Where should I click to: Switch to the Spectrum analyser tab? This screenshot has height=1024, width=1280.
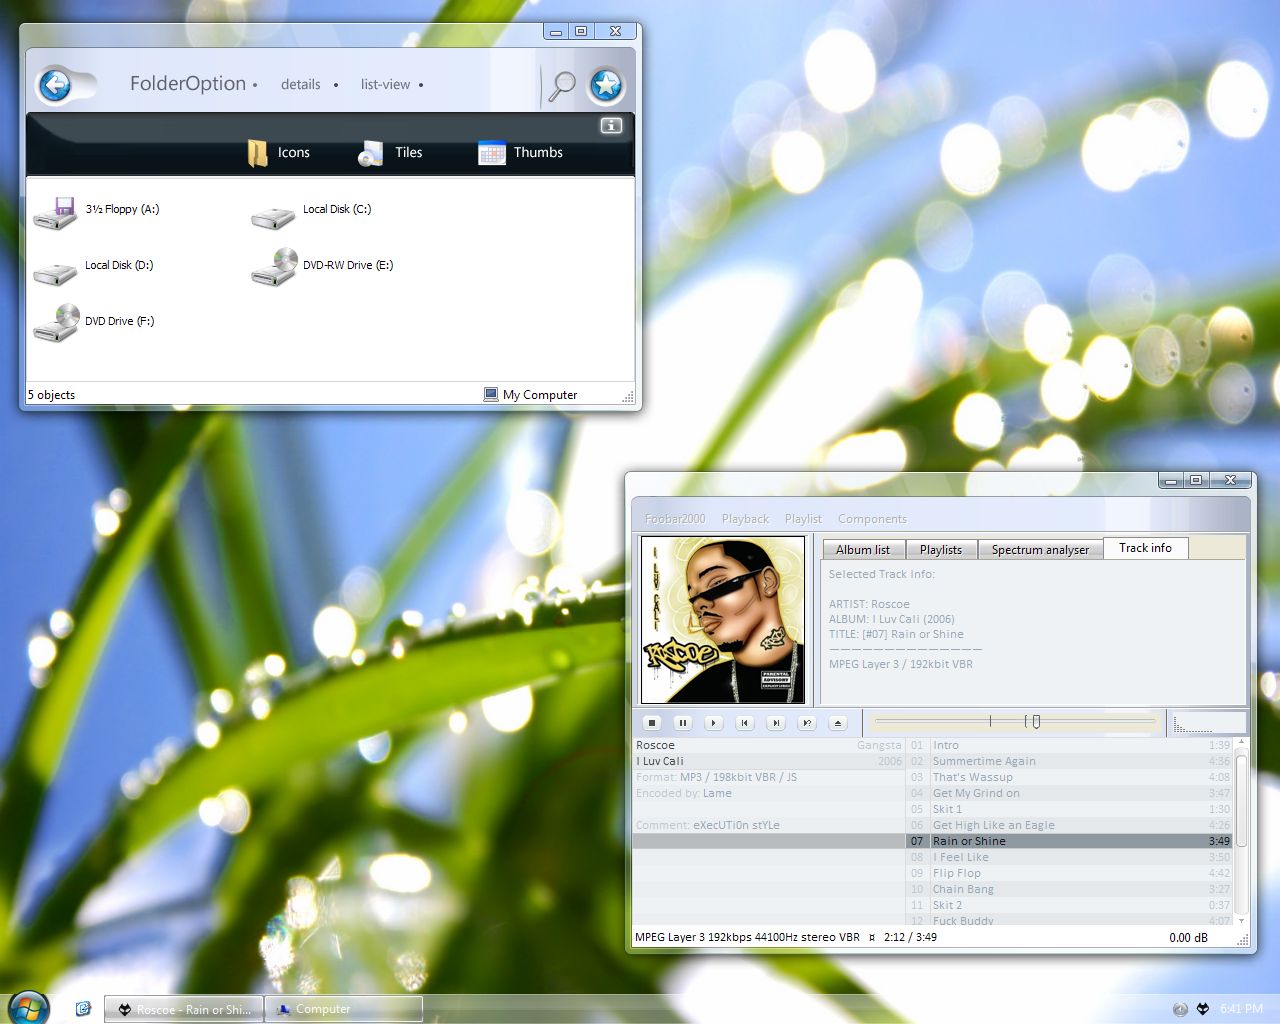pos(1040,549)
